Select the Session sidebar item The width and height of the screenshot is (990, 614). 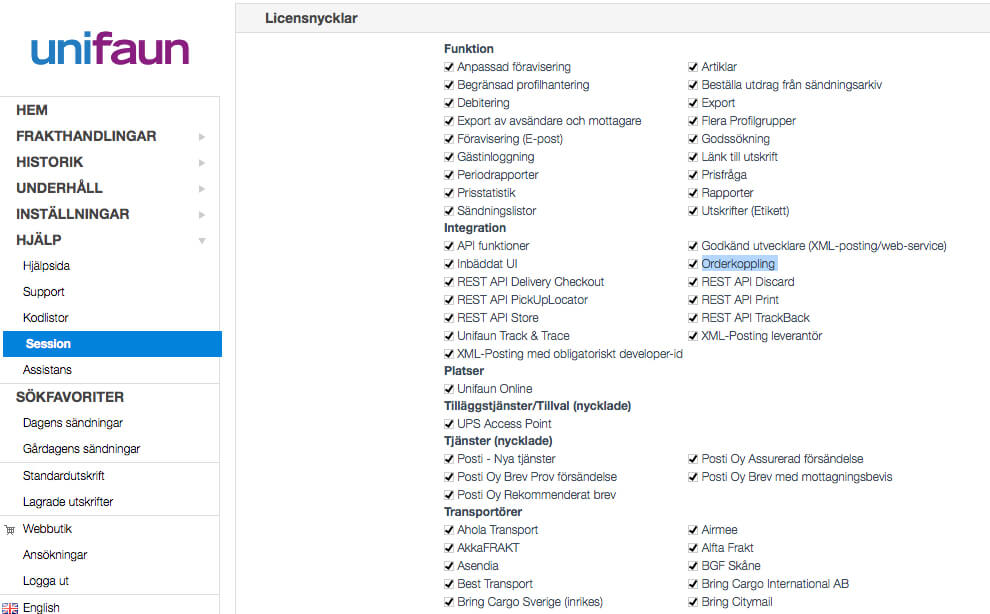[112, 344]
